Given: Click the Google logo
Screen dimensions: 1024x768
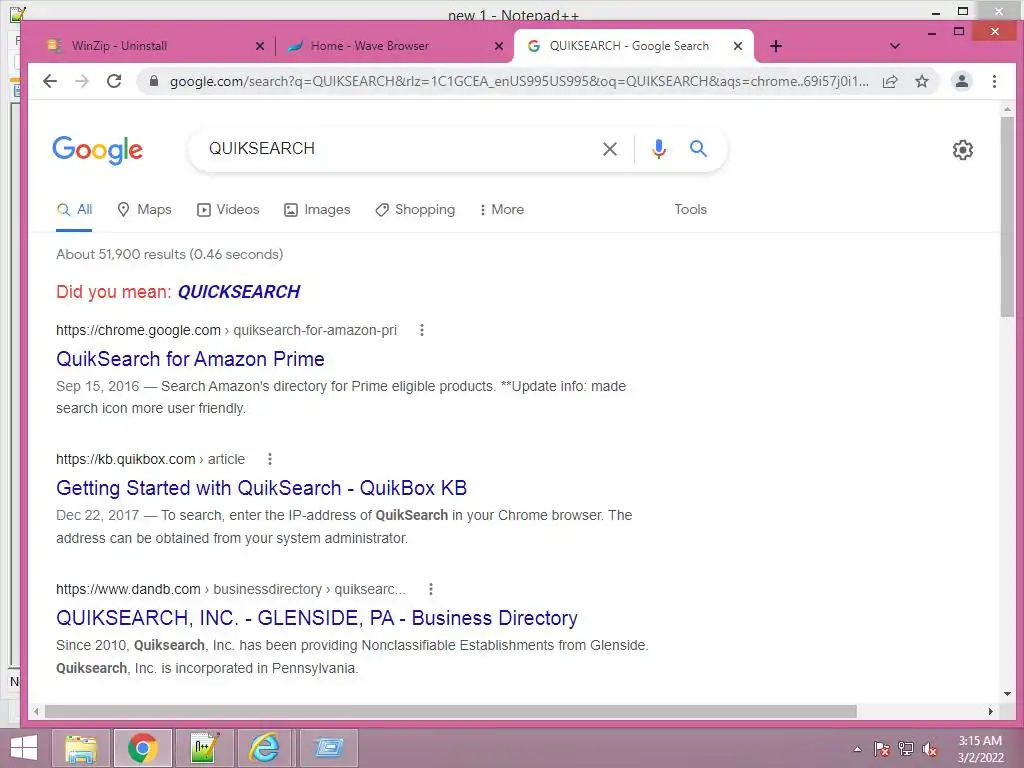Looking at the screenshot, I should (97, 150).
